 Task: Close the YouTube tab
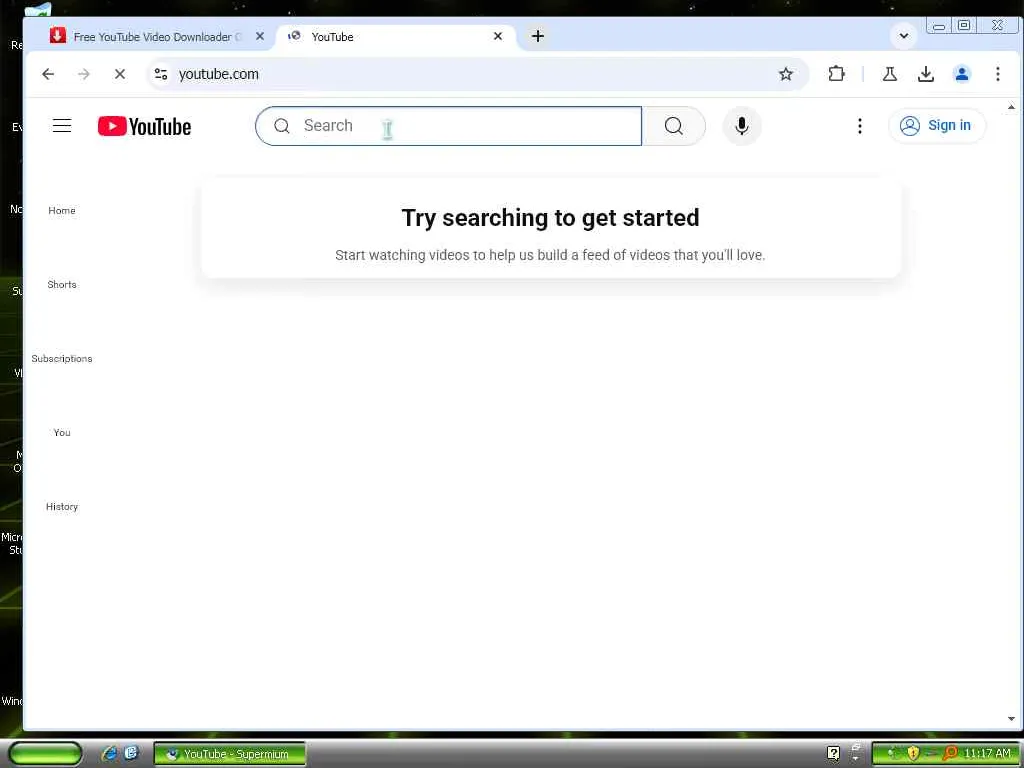point(498,37)
